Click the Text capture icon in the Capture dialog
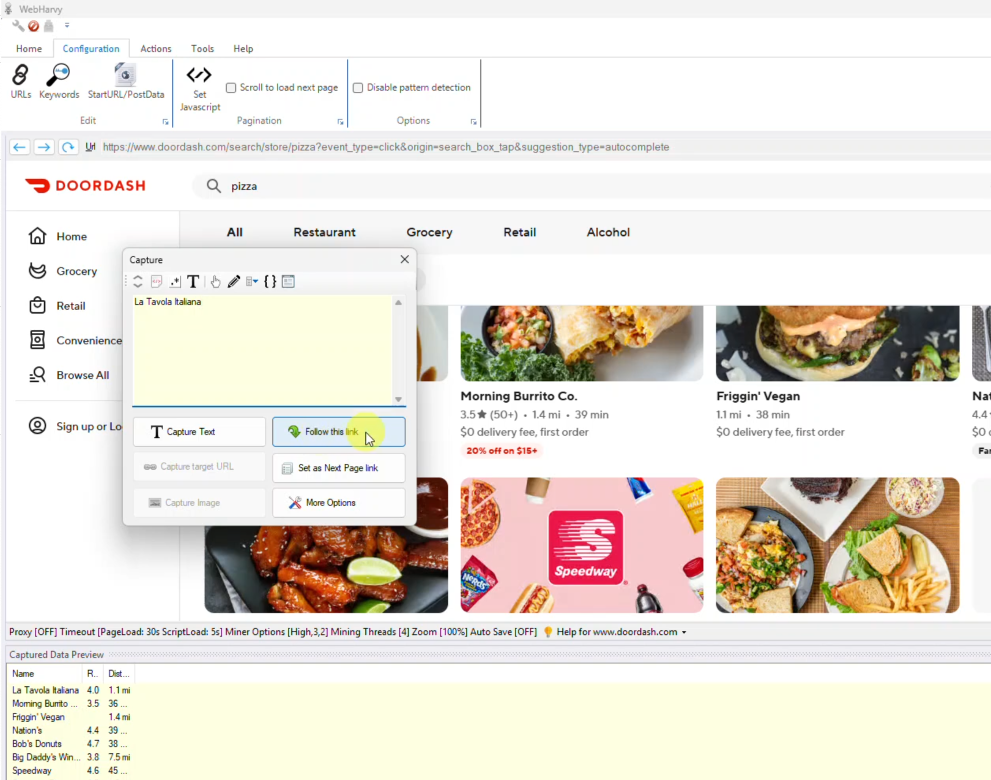 193,281
